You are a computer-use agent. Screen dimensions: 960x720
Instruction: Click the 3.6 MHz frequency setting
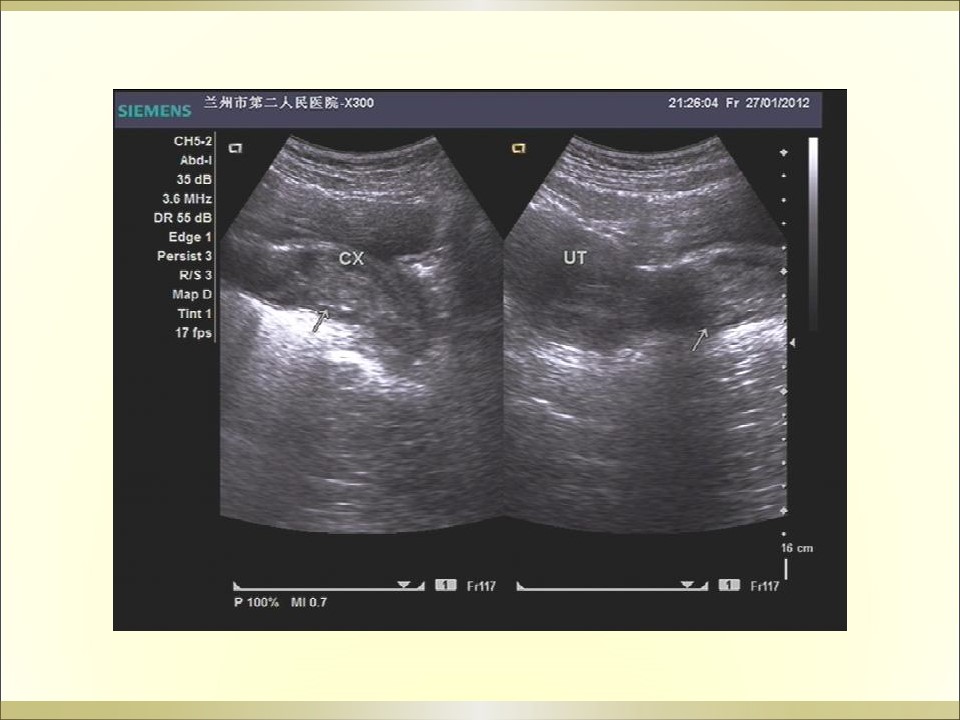coord(189,199)
